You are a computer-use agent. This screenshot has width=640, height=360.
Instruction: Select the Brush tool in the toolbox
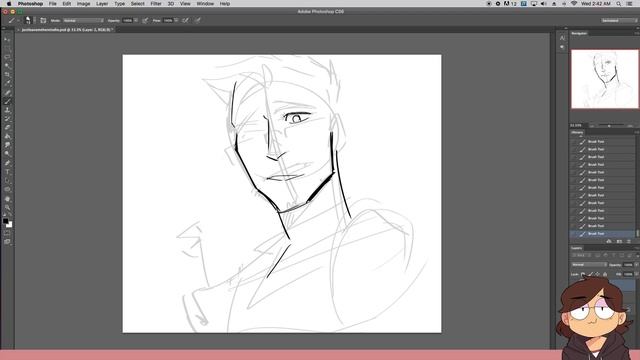[x=7, y=101]
